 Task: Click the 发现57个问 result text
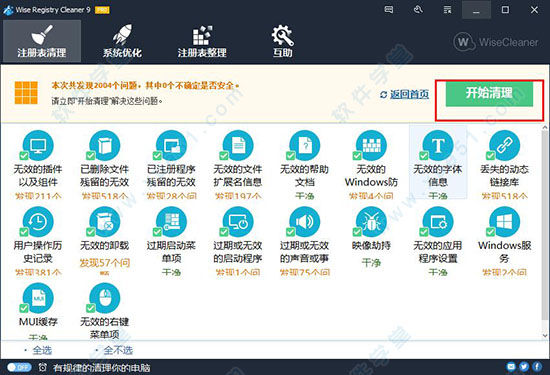pos(105,263)
